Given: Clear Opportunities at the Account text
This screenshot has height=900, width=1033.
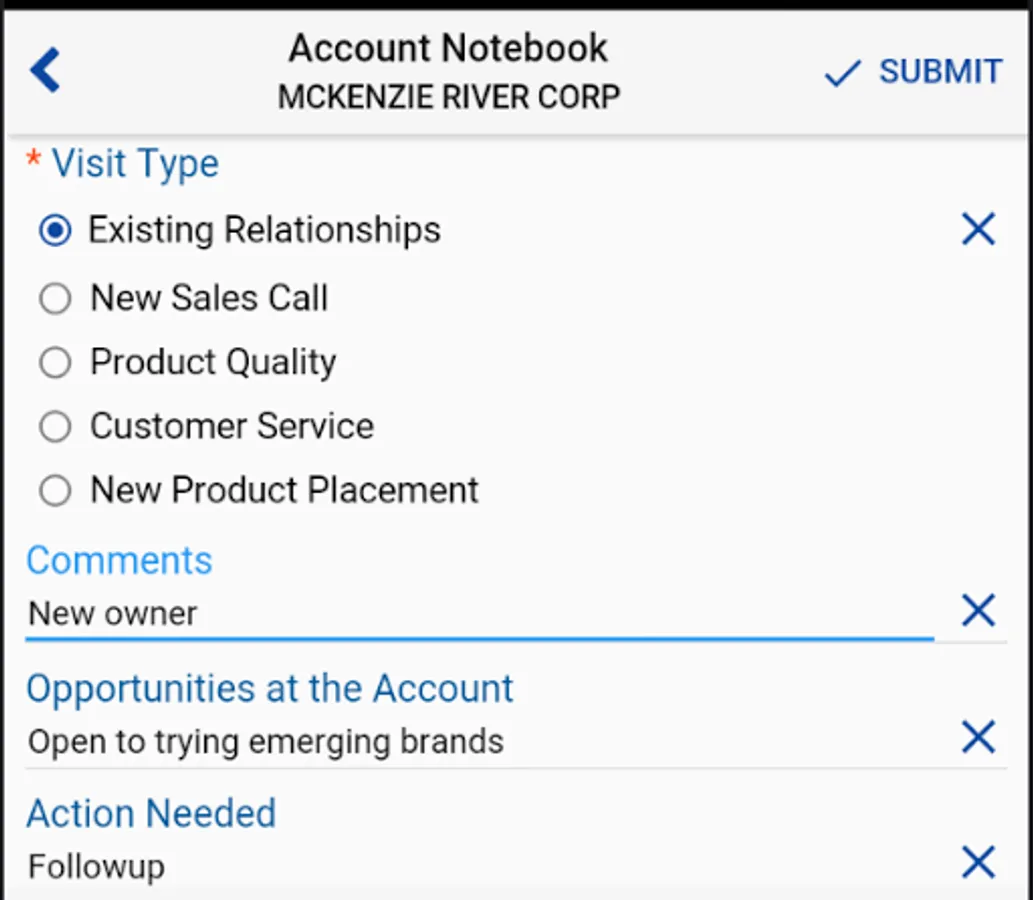Looking at the screenshot, I should [x=978, y=738].
